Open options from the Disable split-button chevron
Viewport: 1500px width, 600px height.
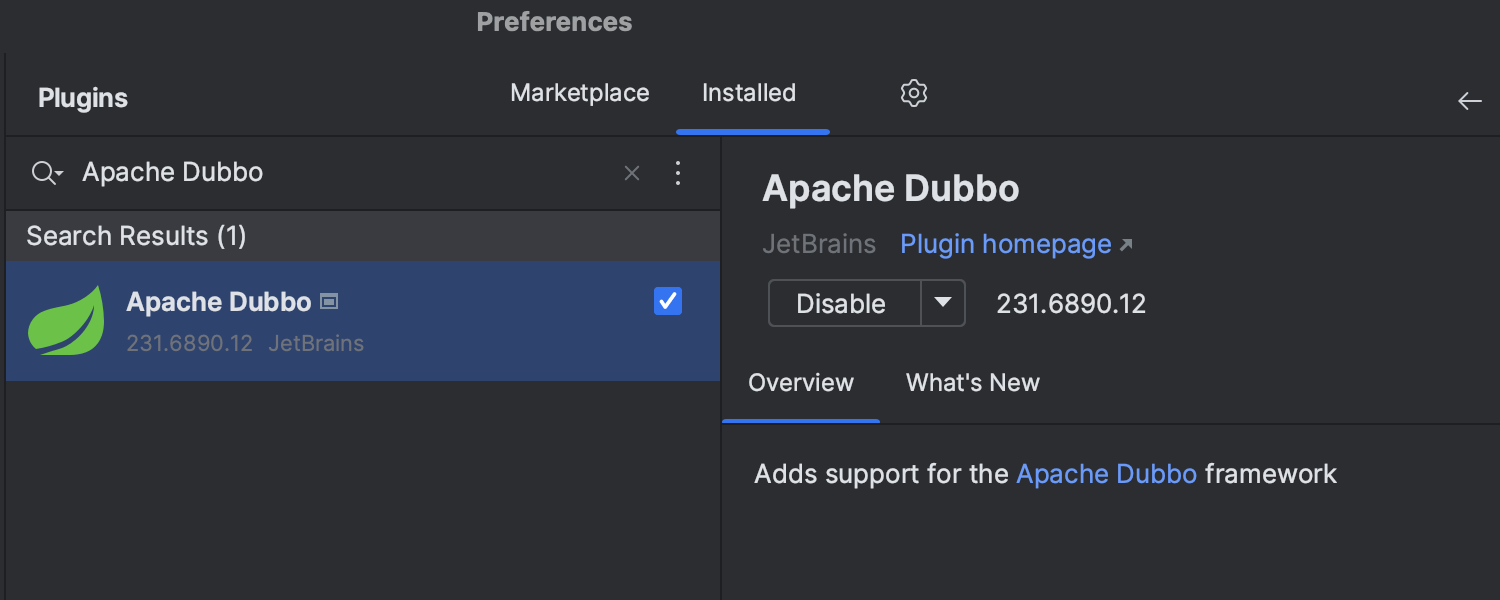point(943,302)
